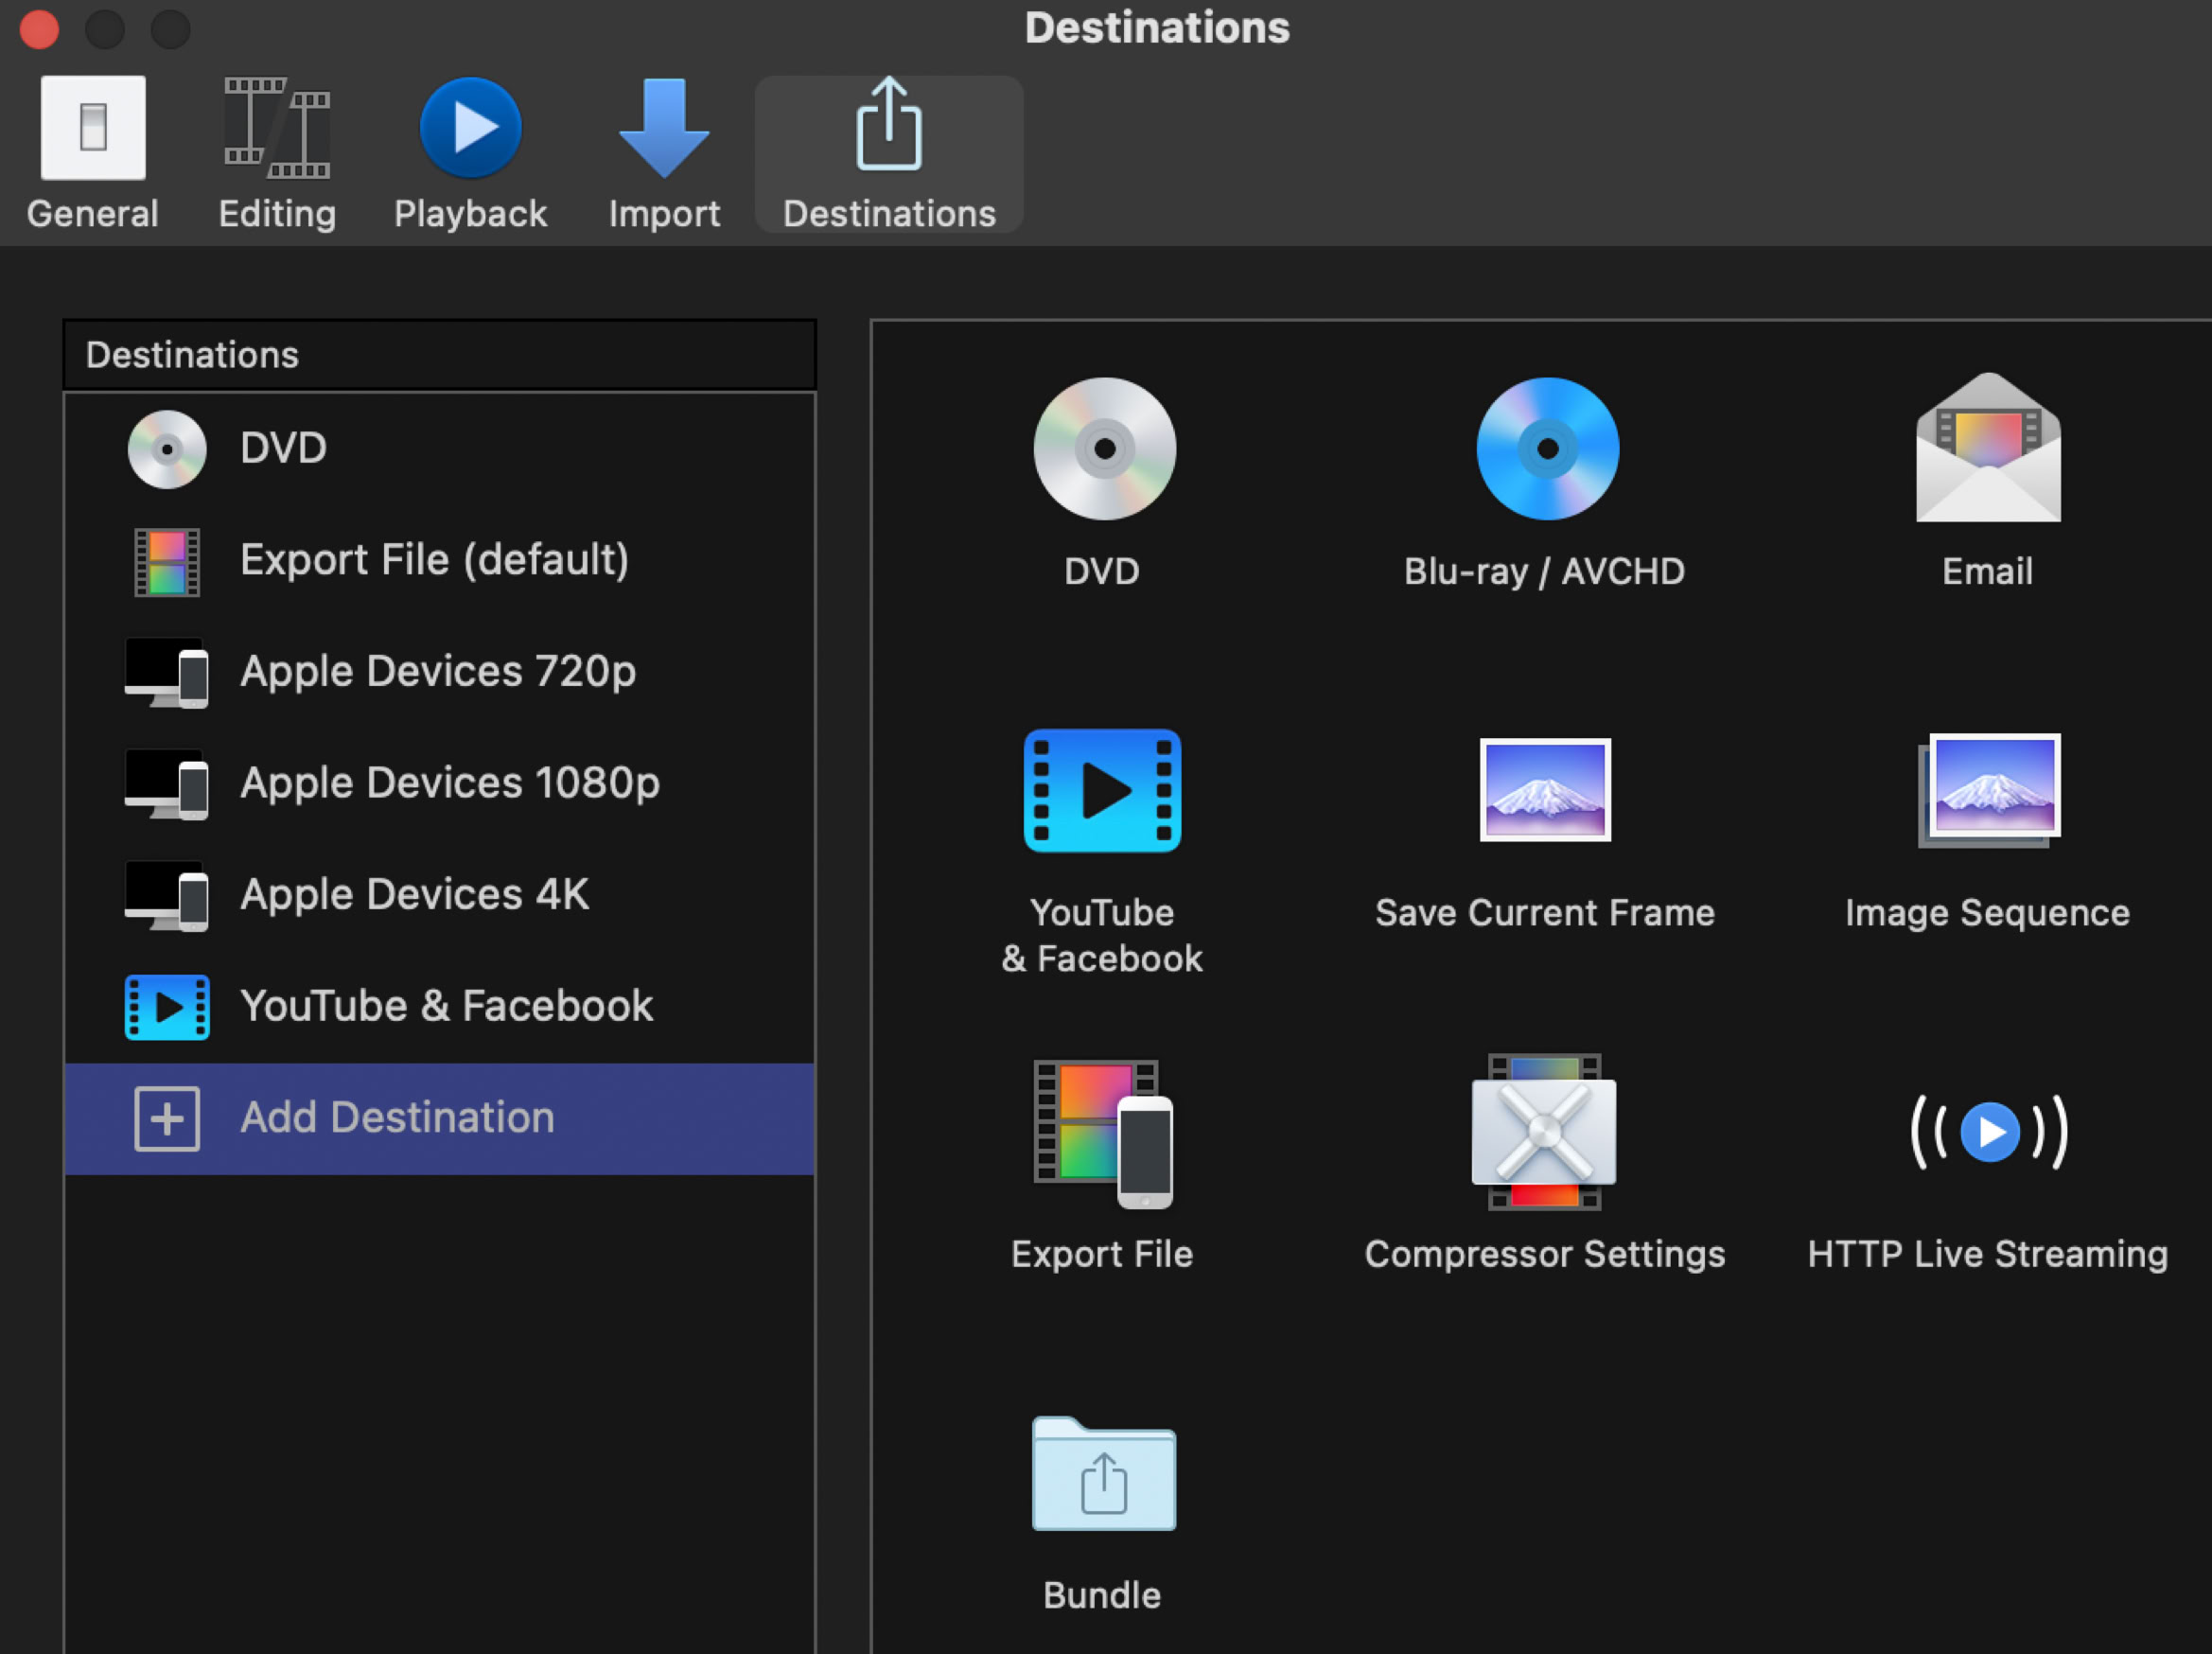Image resolution: width=2212 pixels, height=1654 pixels.
Task: Click the large DVD icon in the grid
Action: (x=1103, y=449)
